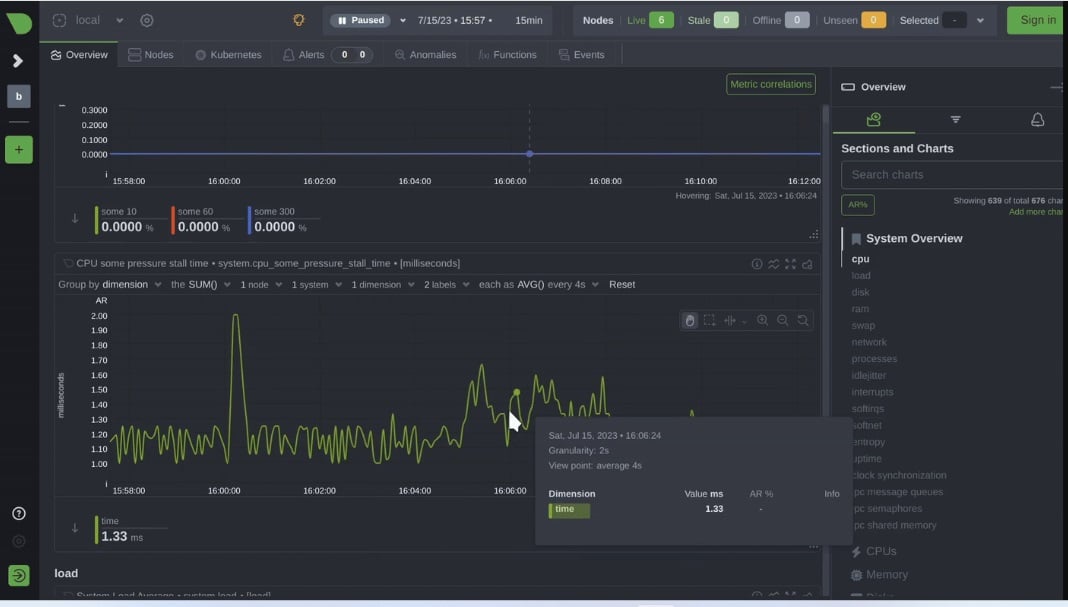Toggle the Paused playback button
This screenshot has width=1068, height=607.
pos(361,20)
